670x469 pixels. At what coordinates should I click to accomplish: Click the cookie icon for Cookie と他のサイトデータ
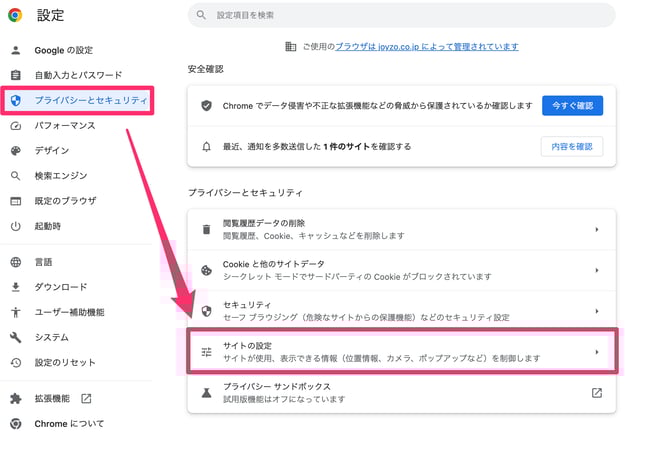(206, 270)
